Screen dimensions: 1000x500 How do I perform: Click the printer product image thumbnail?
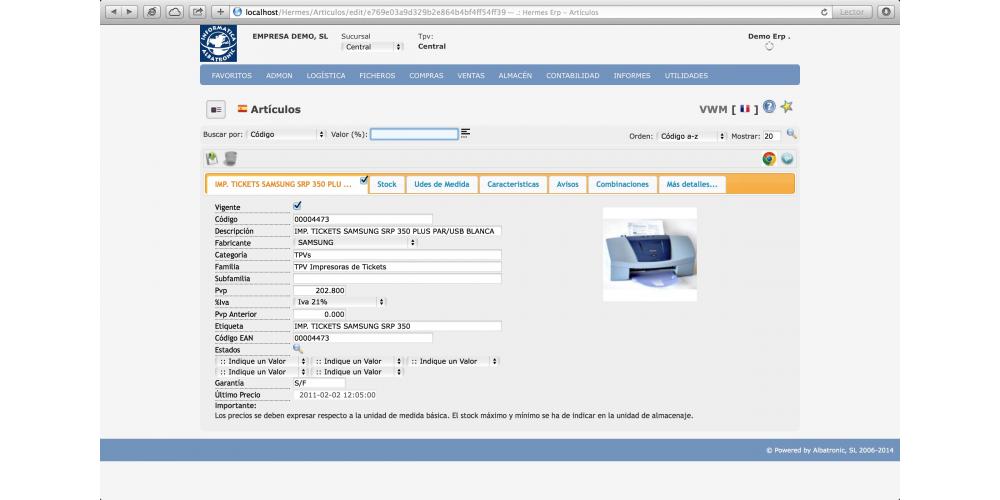pyautogui.click(x=650, y=254)
